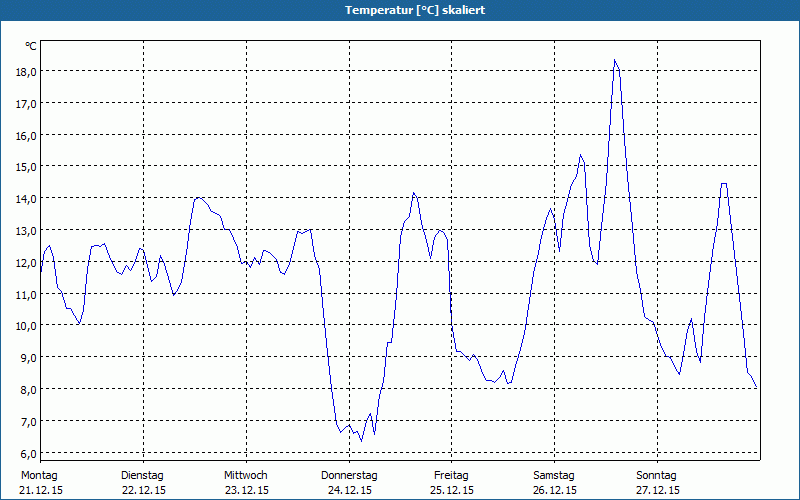The height and width of the screenshot is (500, 800).
Task: Click the Mittwoch day label
Action: click(x=246, y=476)
